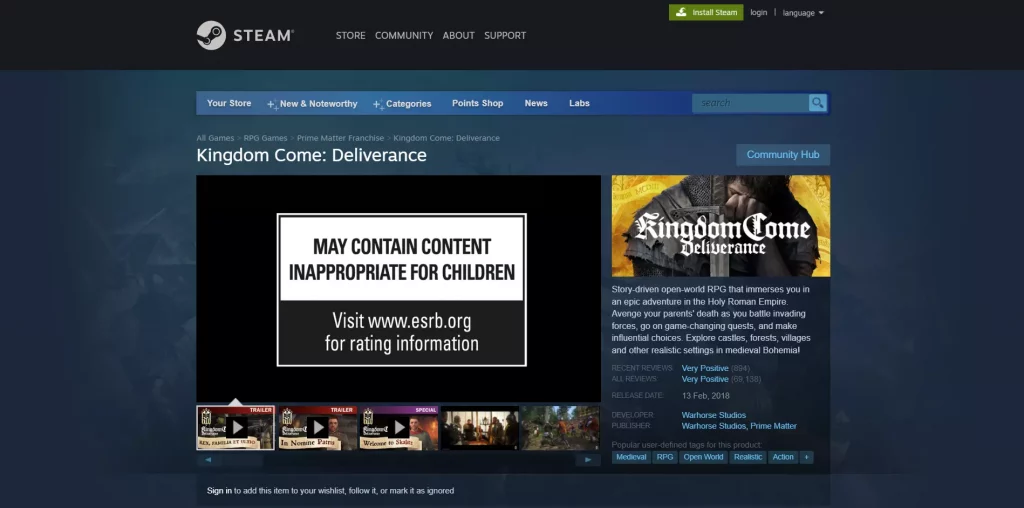Follow the All Games breadcrumb
The width and height of the screenshot is (1024, 508).
click(x=215, y=138)
